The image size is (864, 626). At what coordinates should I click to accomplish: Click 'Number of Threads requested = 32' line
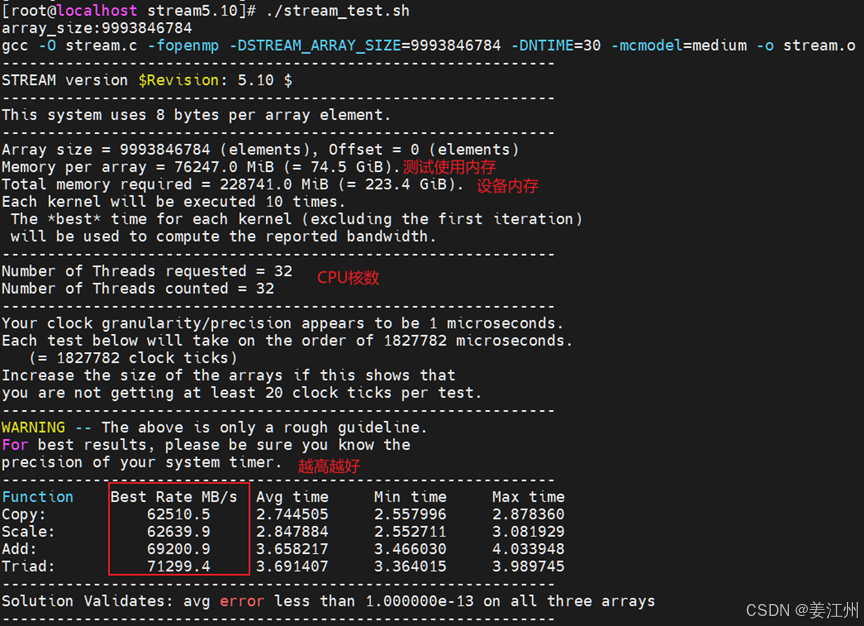[147, 271]
